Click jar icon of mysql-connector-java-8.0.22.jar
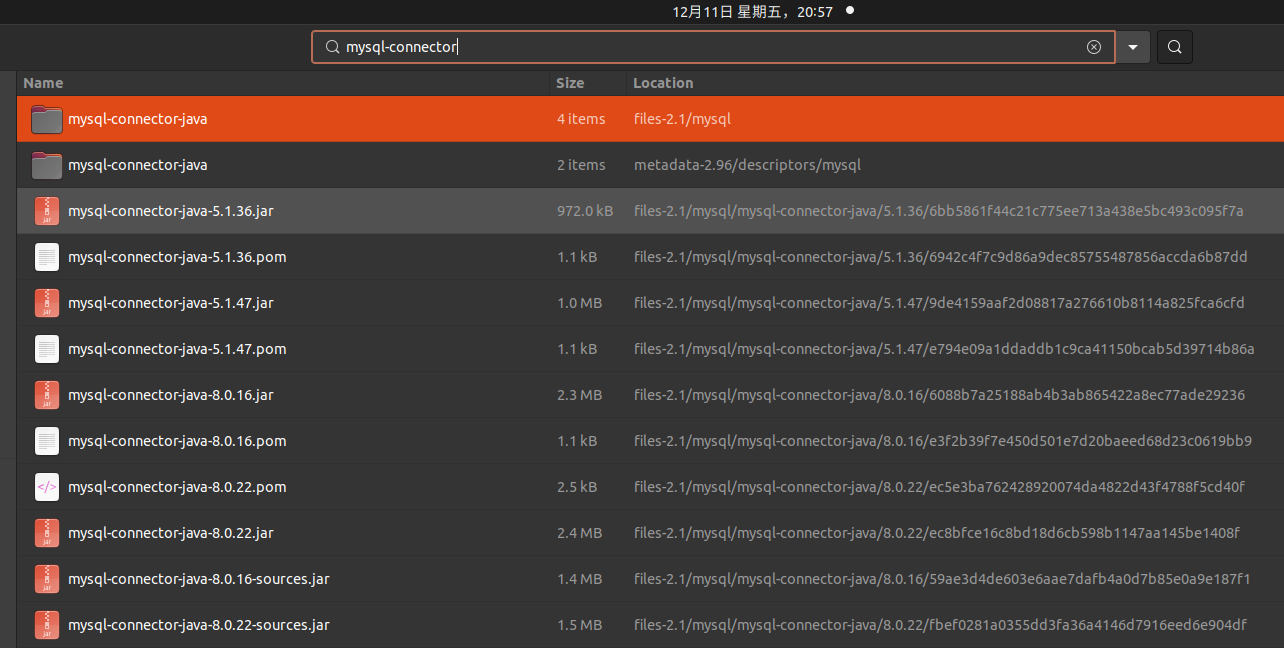The image size is (1284, 648). pos(47,533)
